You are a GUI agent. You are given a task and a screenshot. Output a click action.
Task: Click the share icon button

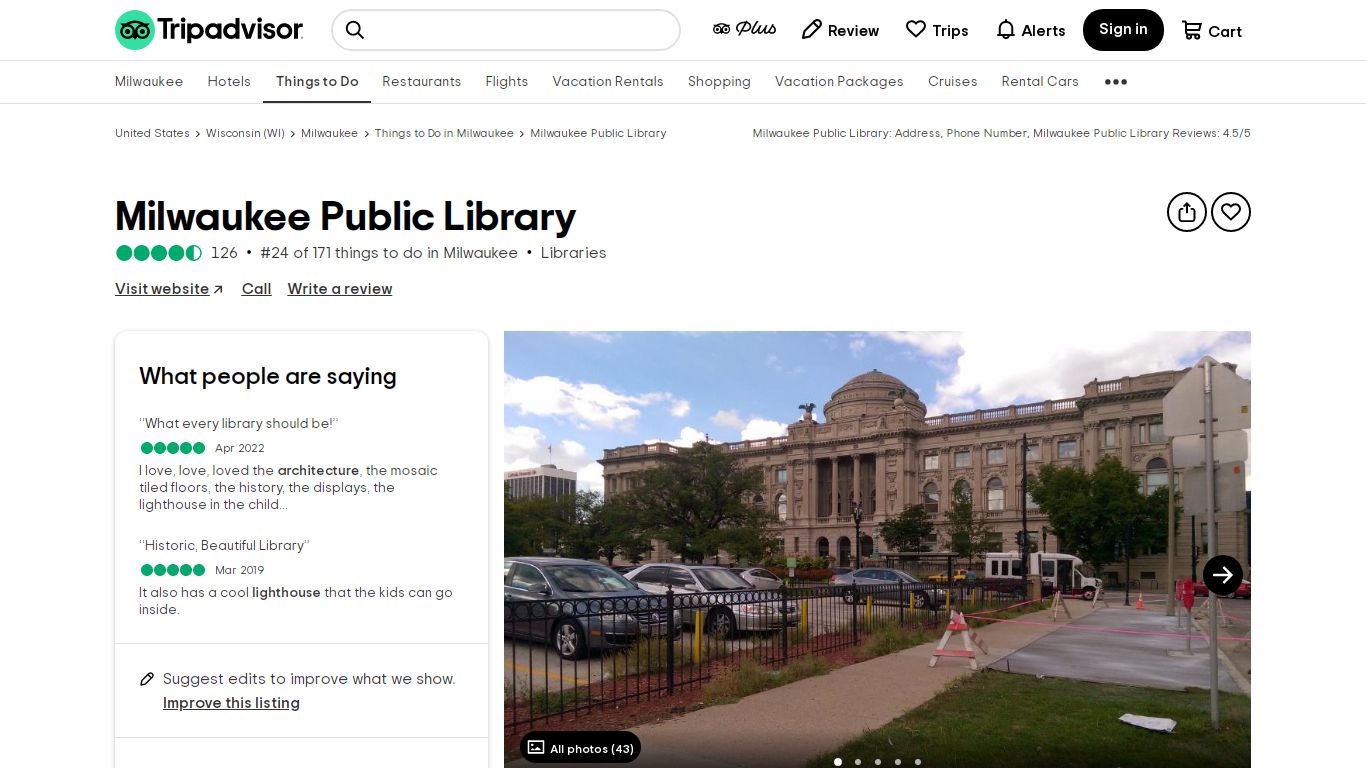point(1187,212)
